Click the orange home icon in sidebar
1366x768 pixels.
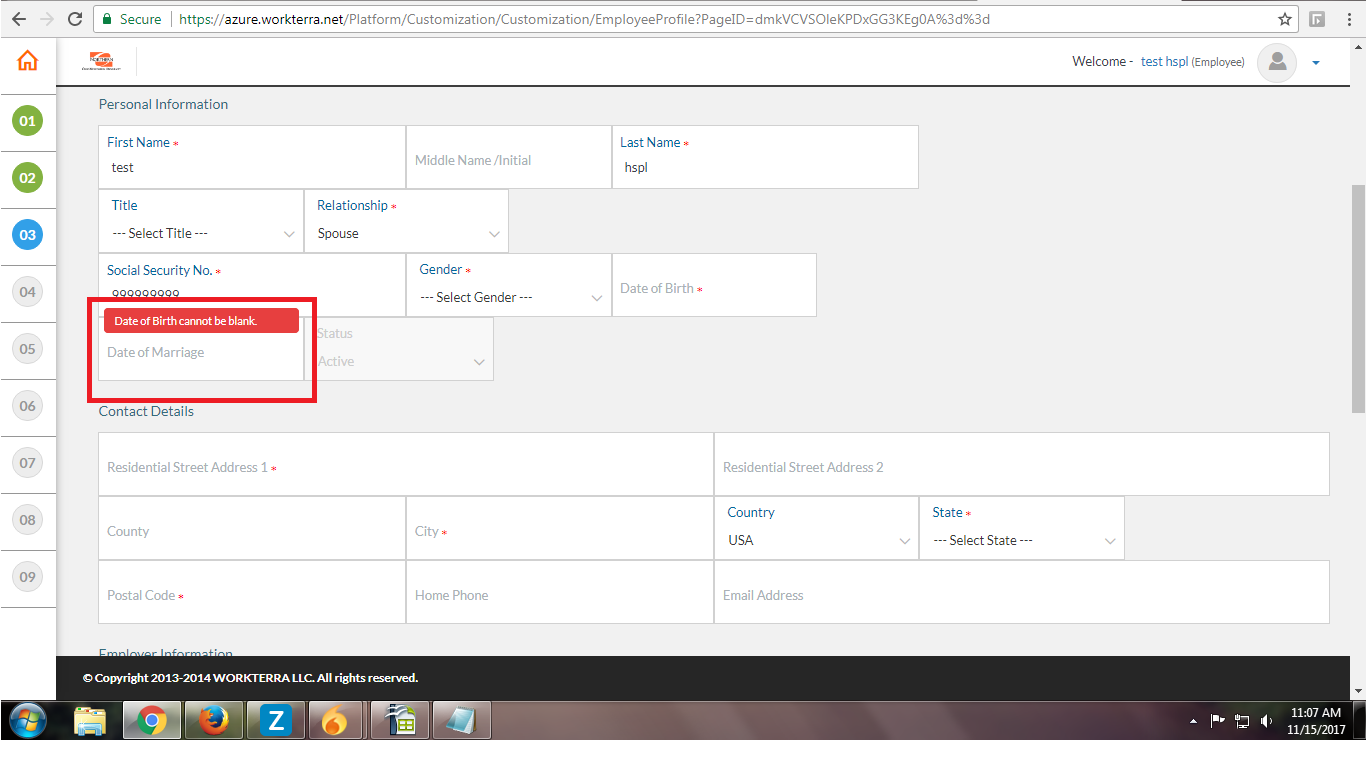[28, 61]
